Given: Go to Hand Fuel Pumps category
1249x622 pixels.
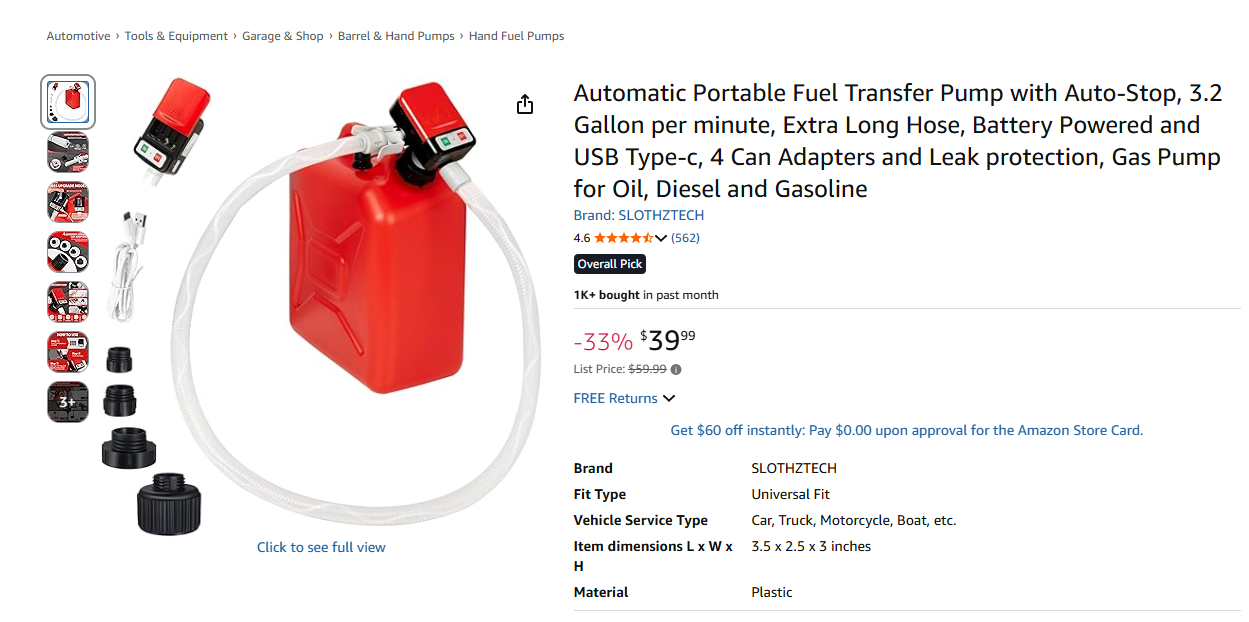Looking at the screenshot, I should pyautogui.click(x=516, y=36).
